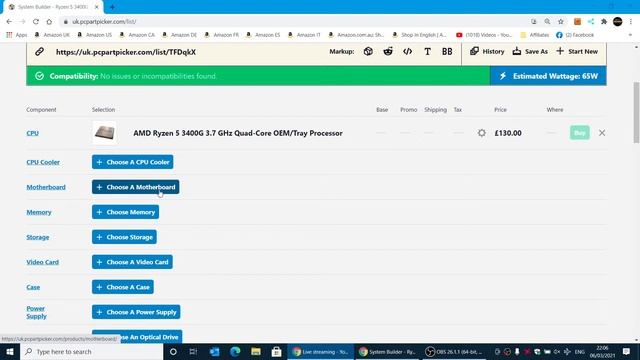Switch to OBS in the taskbar

click(x=454, y=351)
